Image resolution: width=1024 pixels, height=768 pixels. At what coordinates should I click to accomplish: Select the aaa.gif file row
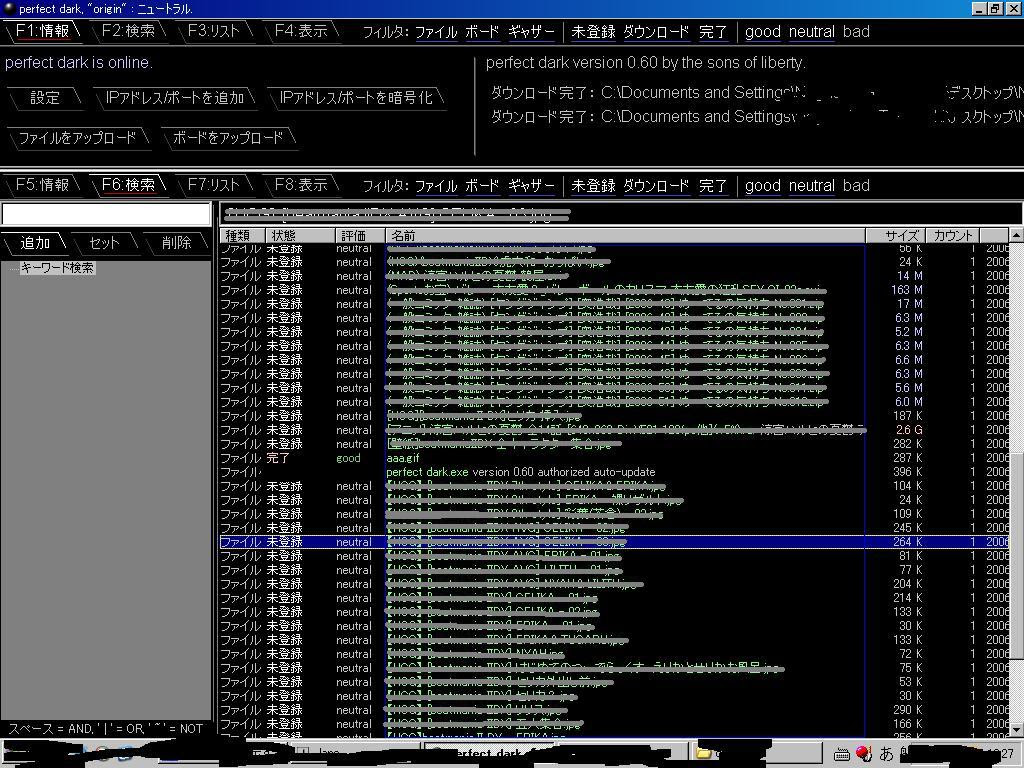click(614, 458)
